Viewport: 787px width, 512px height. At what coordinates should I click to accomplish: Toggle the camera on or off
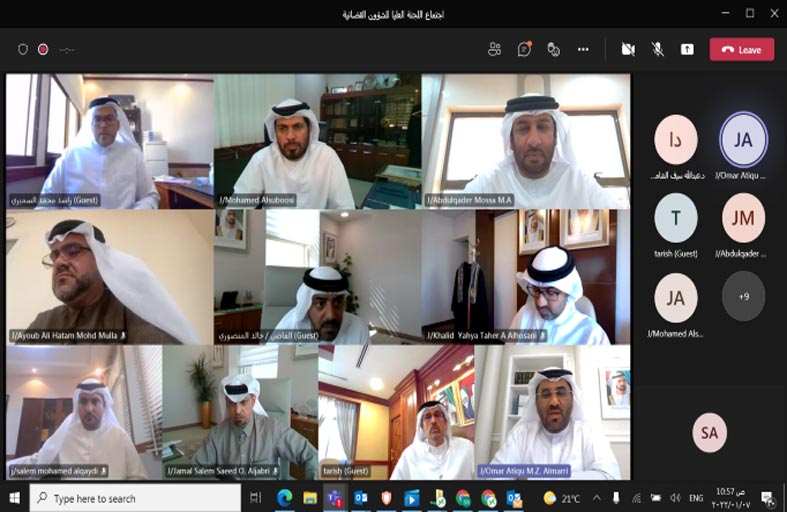pyautogui.click(x=628, y=49)
